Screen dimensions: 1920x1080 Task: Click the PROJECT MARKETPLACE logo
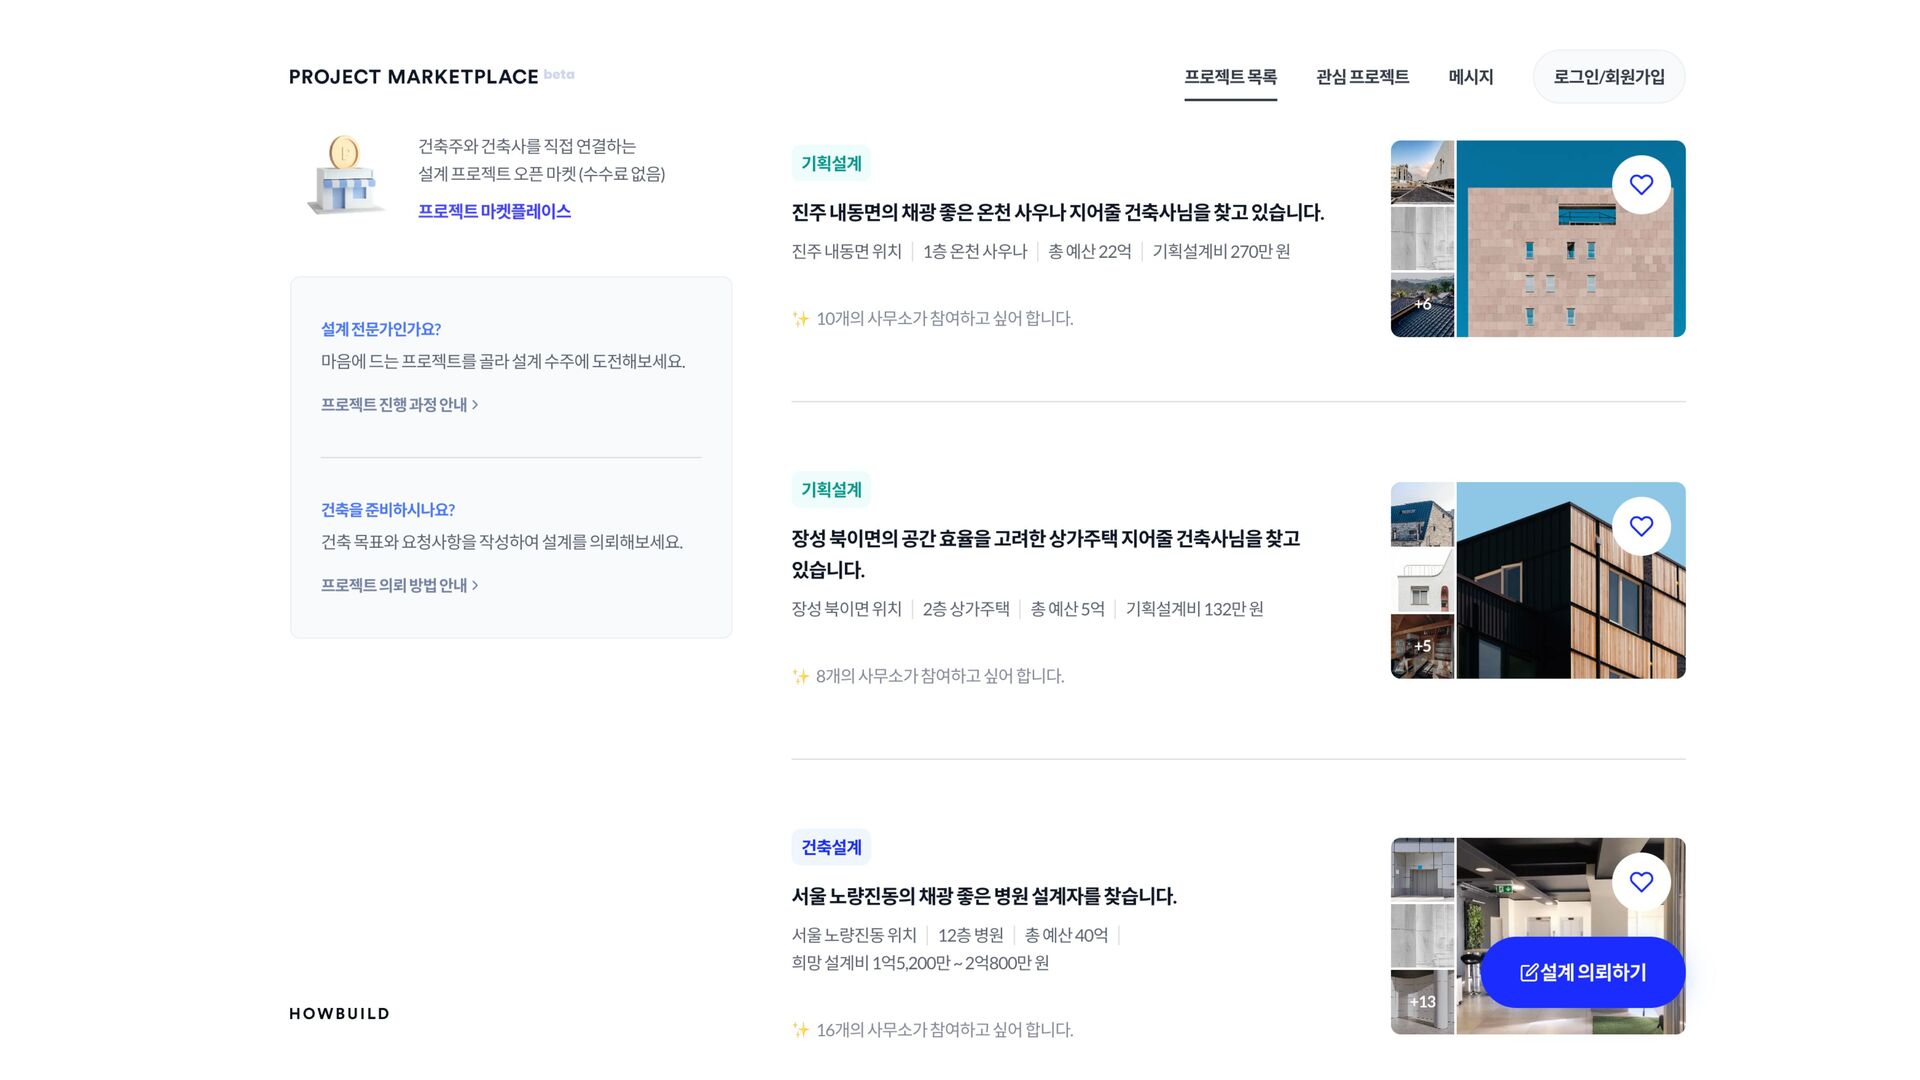coord(413,77)
